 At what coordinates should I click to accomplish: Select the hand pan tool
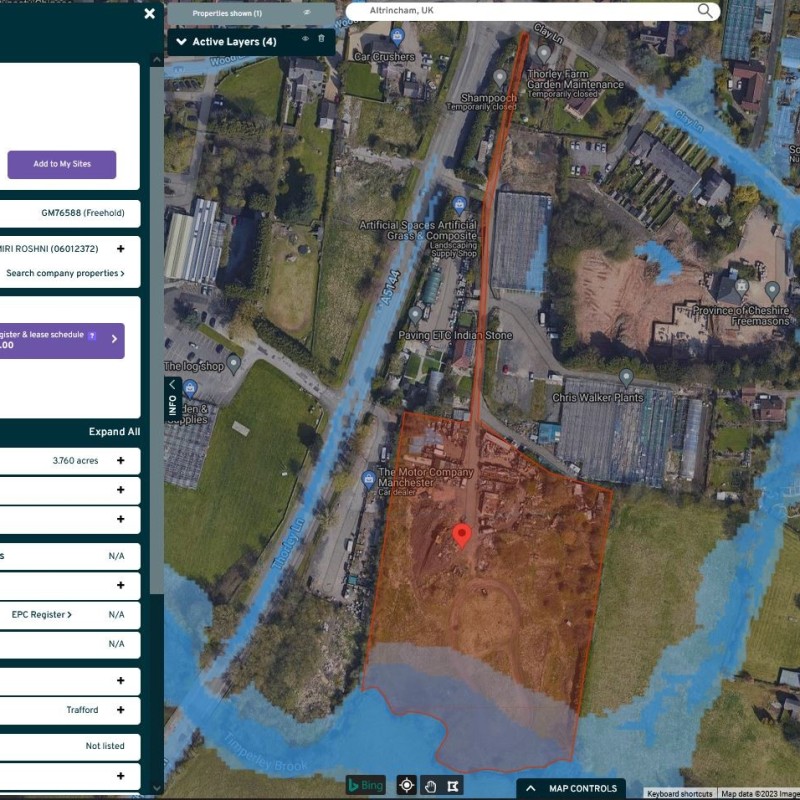[430, 785]
